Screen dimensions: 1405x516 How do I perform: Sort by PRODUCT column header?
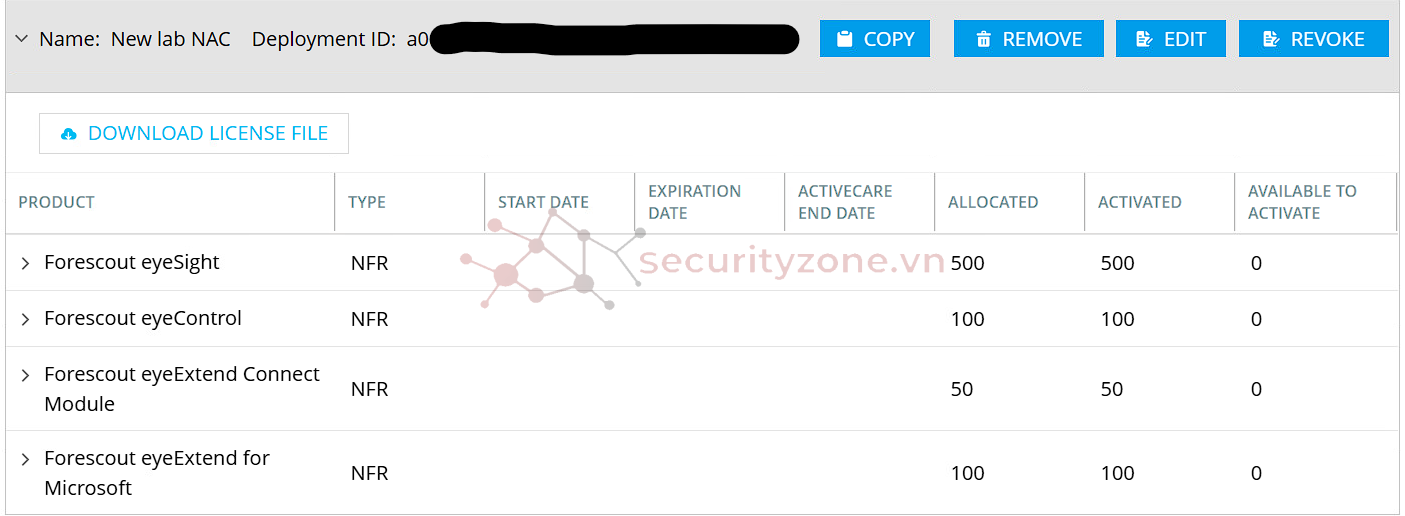click(x=57, y=202)
